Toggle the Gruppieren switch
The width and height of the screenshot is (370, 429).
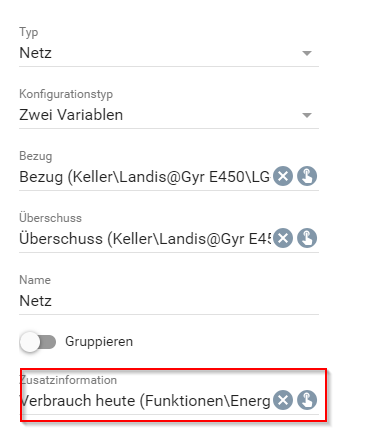pyautogui.click(x=38, y=342)
